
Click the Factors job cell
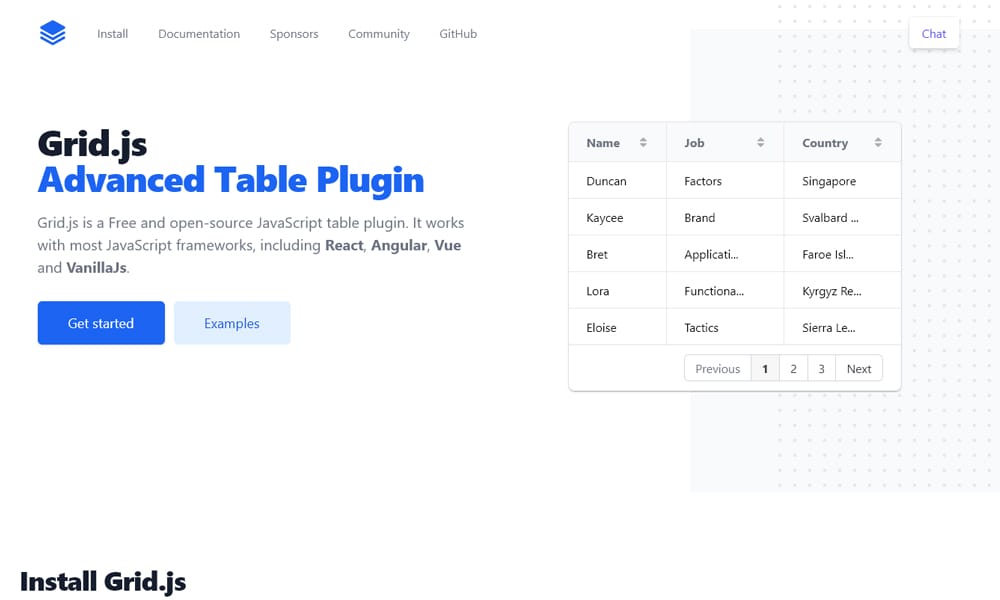(725, 181)
